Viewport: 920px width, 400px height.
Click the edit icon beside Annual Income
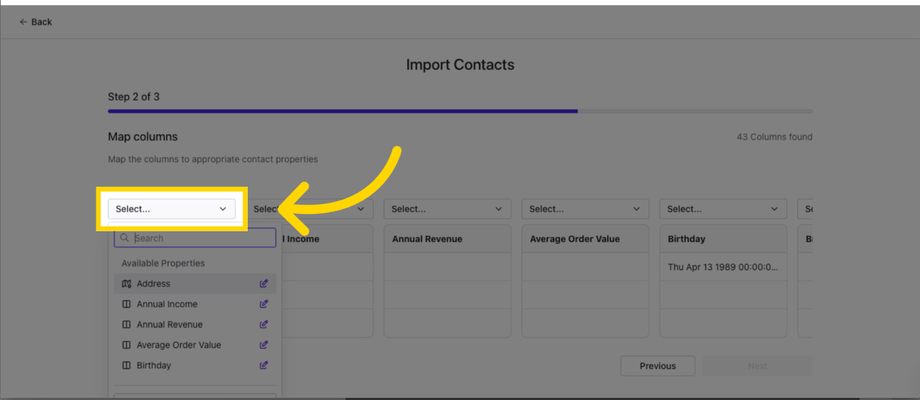(264, 304)
